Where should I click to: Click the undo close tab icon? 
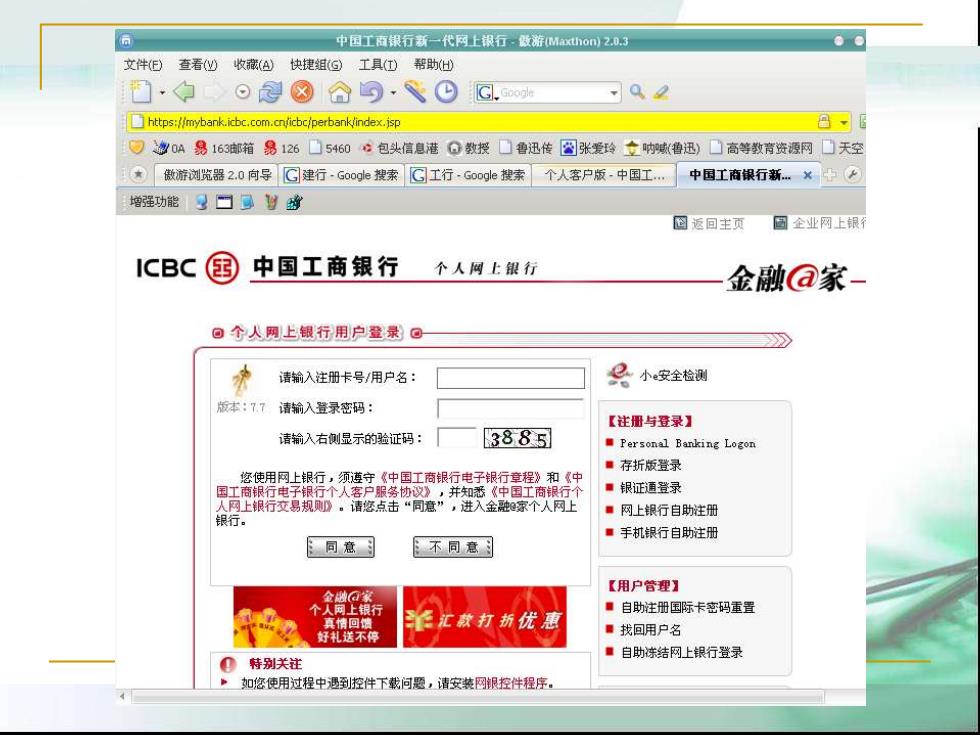pos(371,92)
